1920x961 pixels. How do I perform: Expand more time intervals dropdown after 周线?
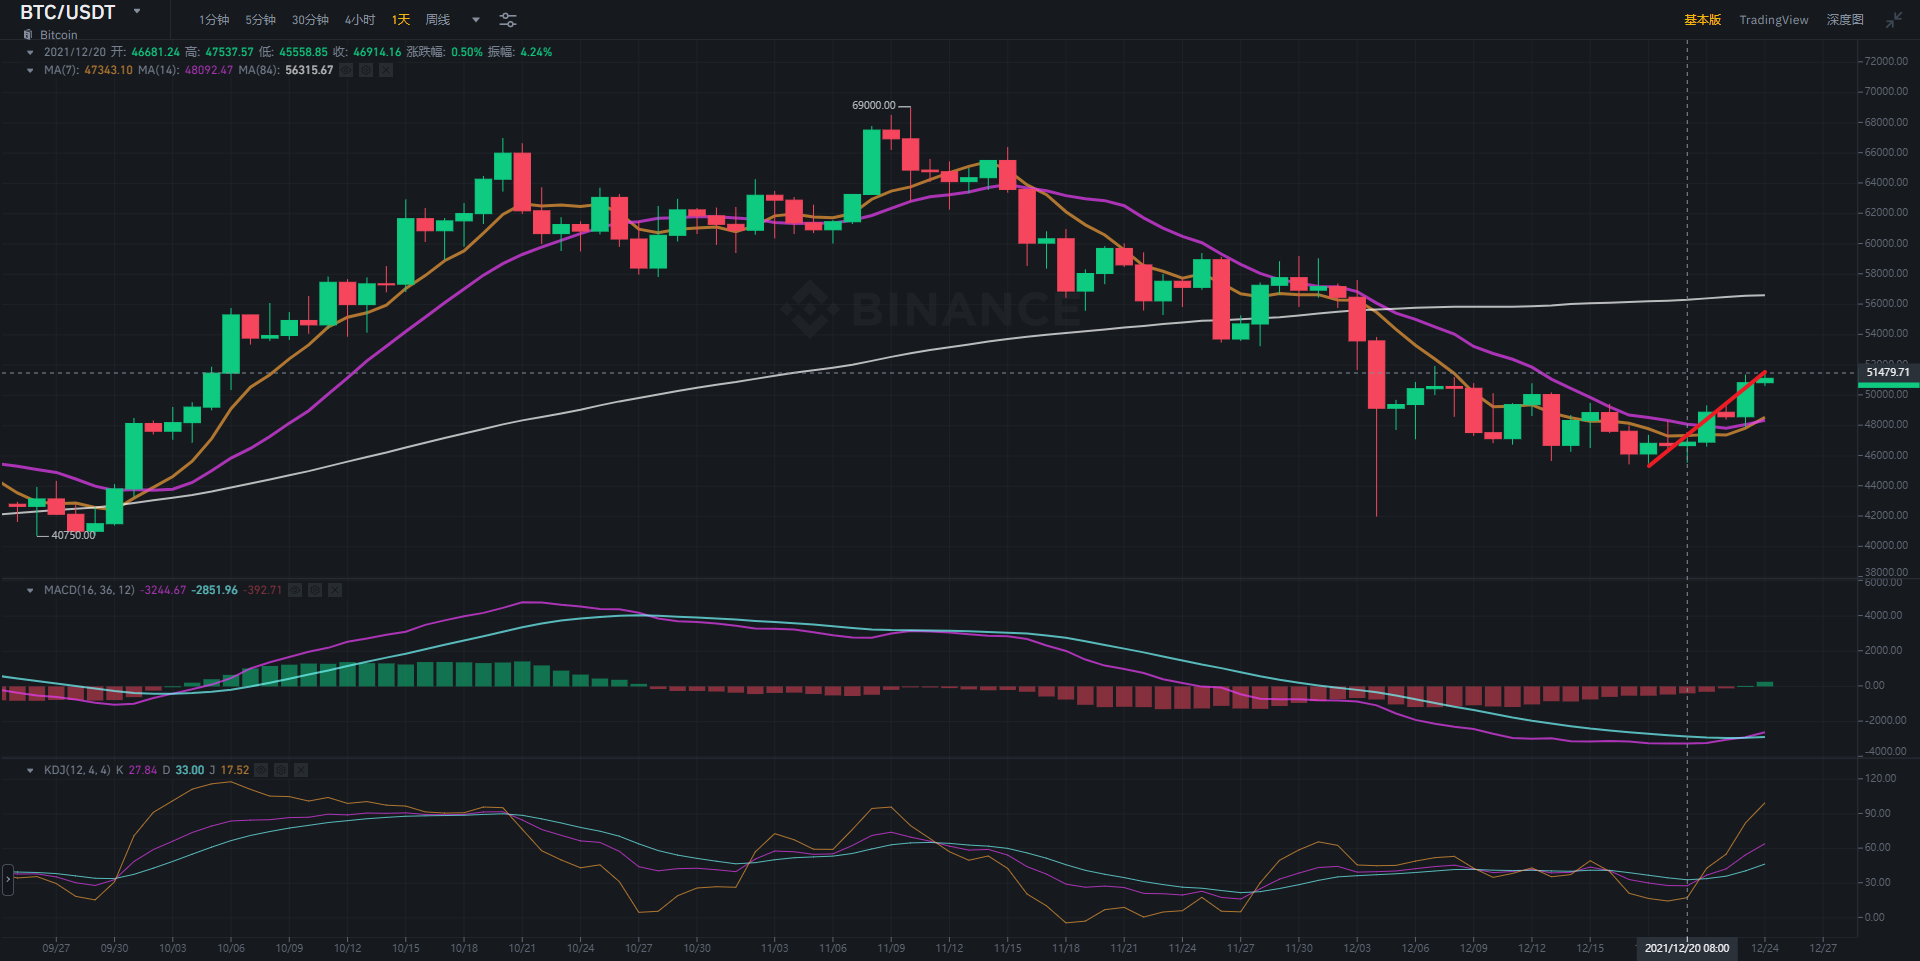pos(476,20)
